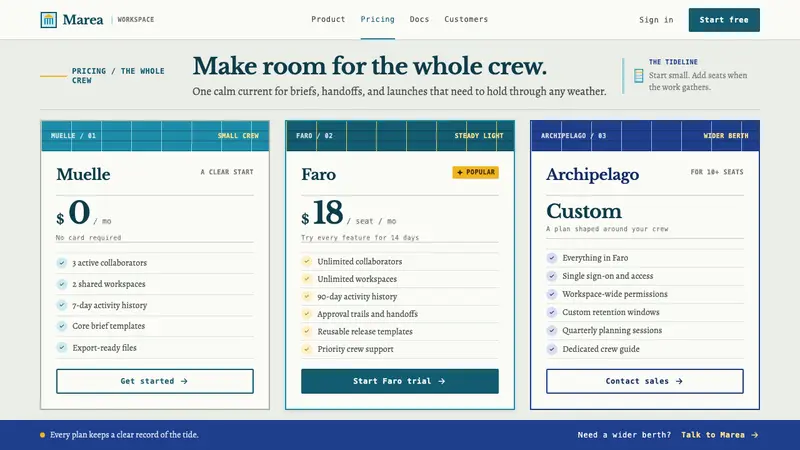The image size is (800, 450).
Task: Click 'THE TIDELINE' heading
Action: click(673, 62)
